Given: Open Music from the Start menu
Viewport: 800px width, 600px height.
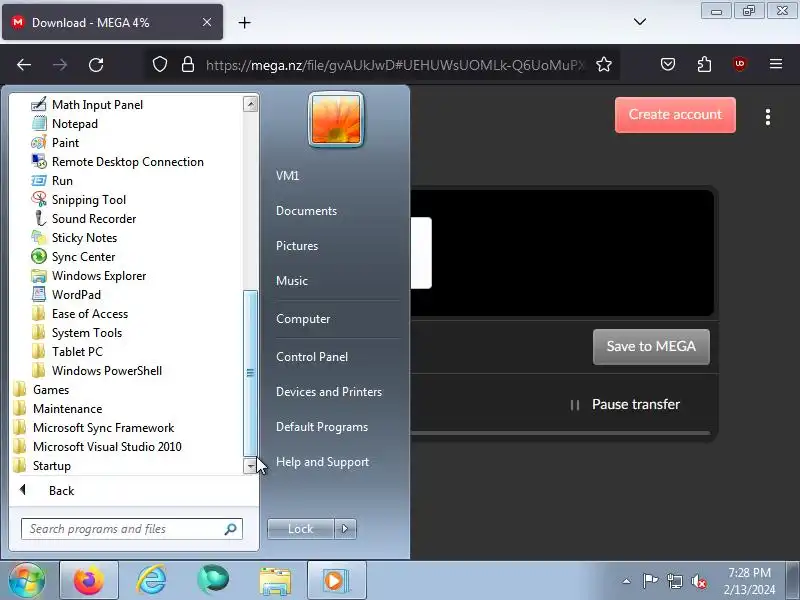Looking at the screenshot, I should (292, 281).
